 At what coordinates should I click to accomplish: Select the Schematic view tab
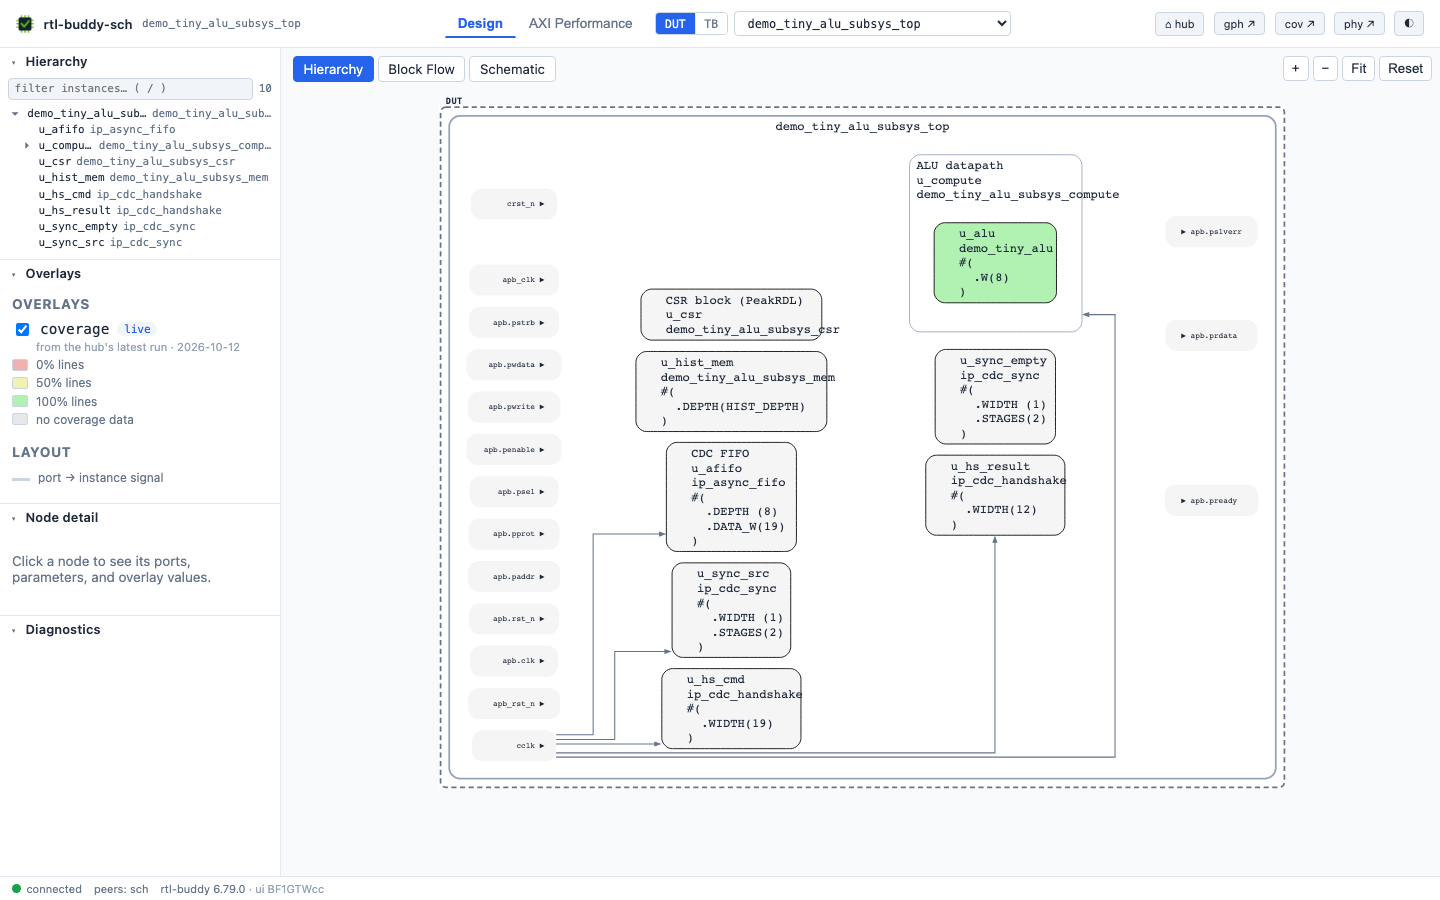pyautogui.click(x=512, y=69)
